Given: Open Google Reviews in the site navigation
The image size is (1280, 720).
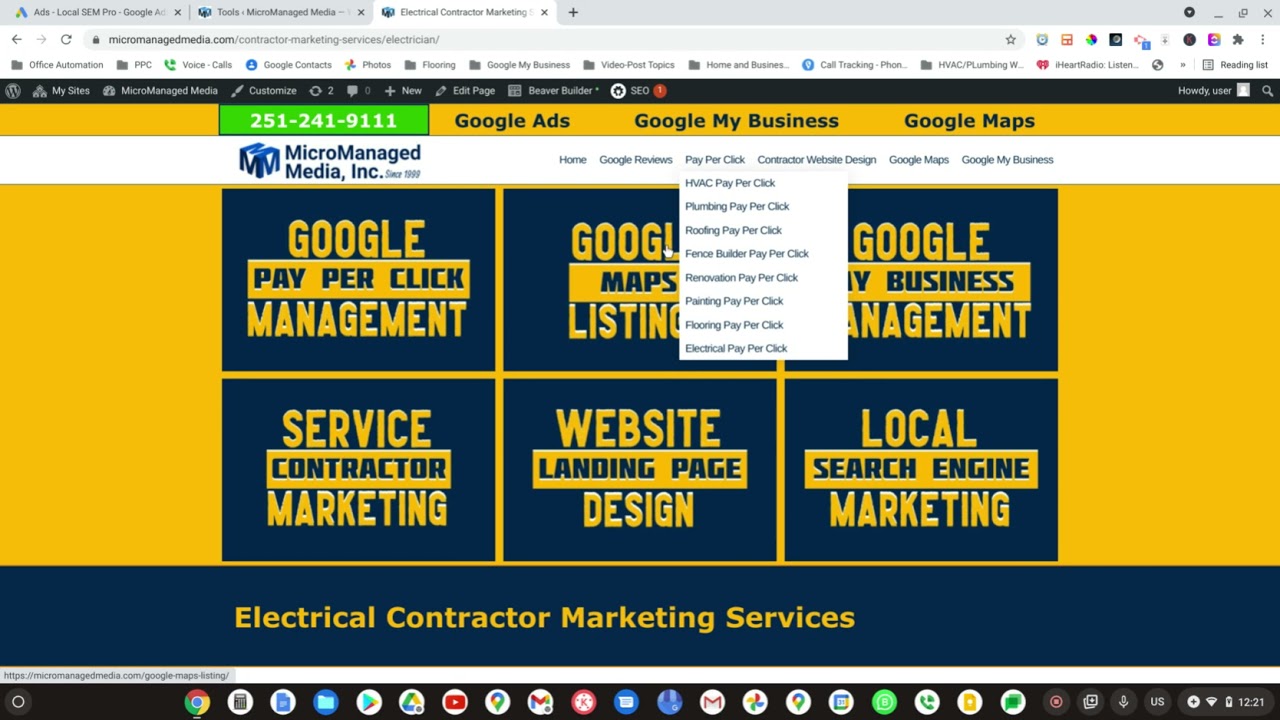Looking at the screenshot, I should point(635,160).
